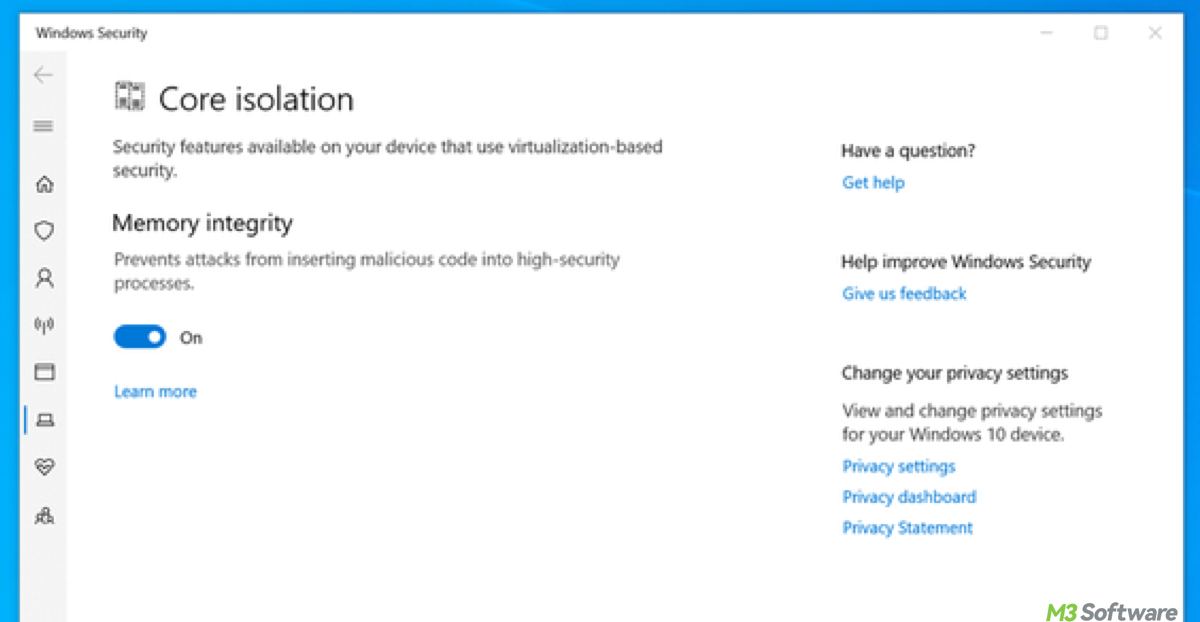This screenshot has width=1200, height=622.
Task: Click the Get help link
Action: tap(873, 183)
